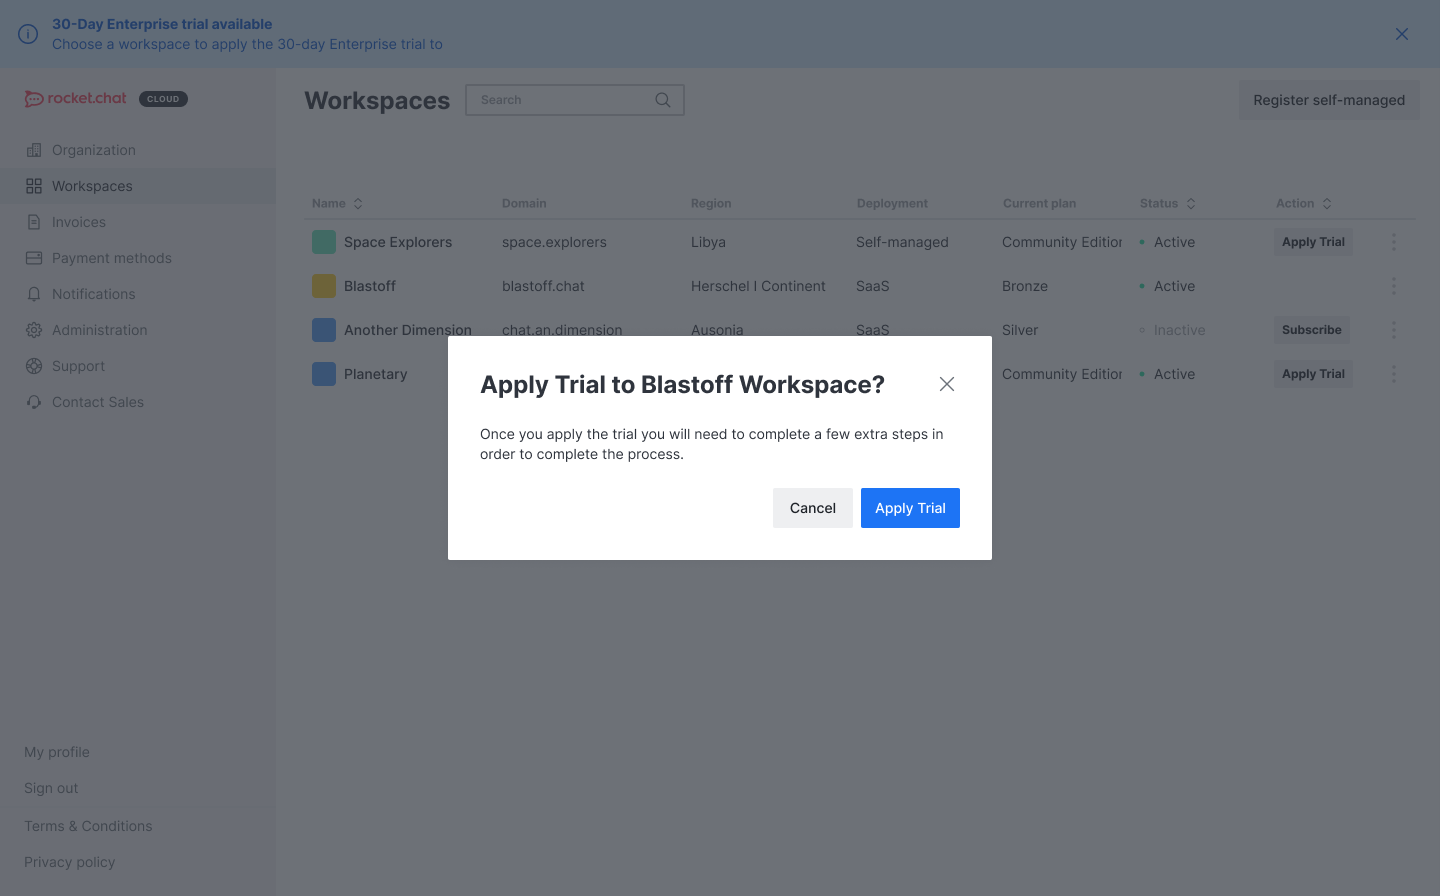Apply Trial for Planetary row
The image size is (1440, 896).
[x=1313, y=374]
